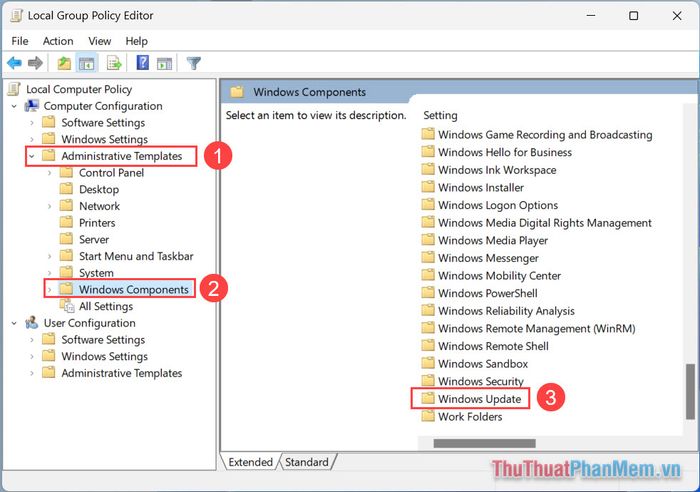Open the Action menu

(x=58, y=41)
